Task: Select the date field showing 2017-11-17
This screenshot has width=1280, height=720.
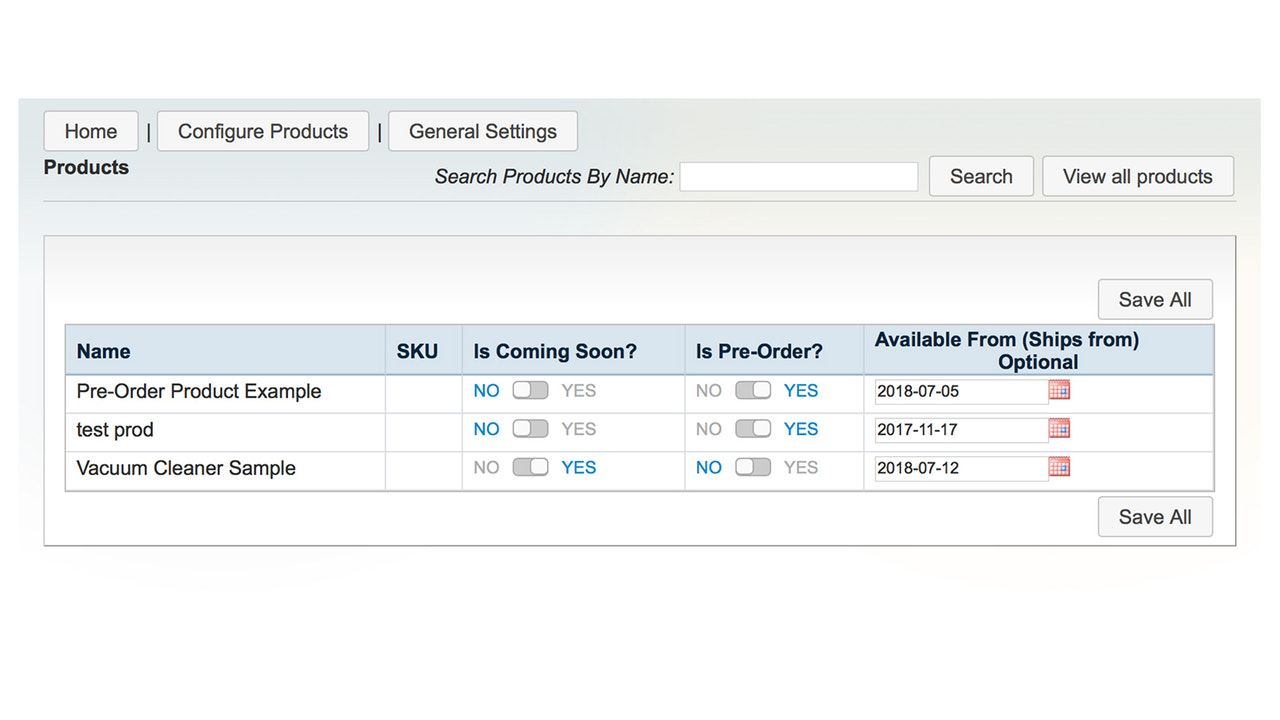Action: coord(958,430)
